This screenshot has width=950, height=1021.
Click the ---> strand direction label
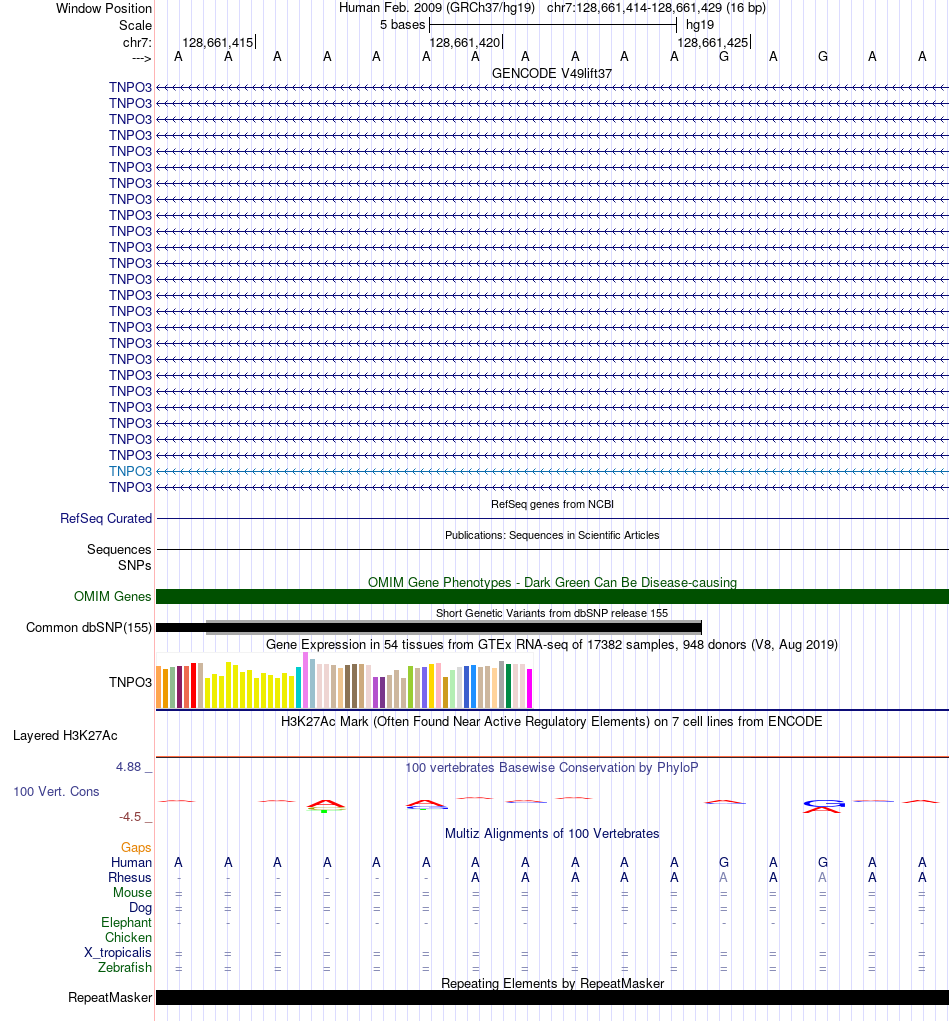pos(141,59)
